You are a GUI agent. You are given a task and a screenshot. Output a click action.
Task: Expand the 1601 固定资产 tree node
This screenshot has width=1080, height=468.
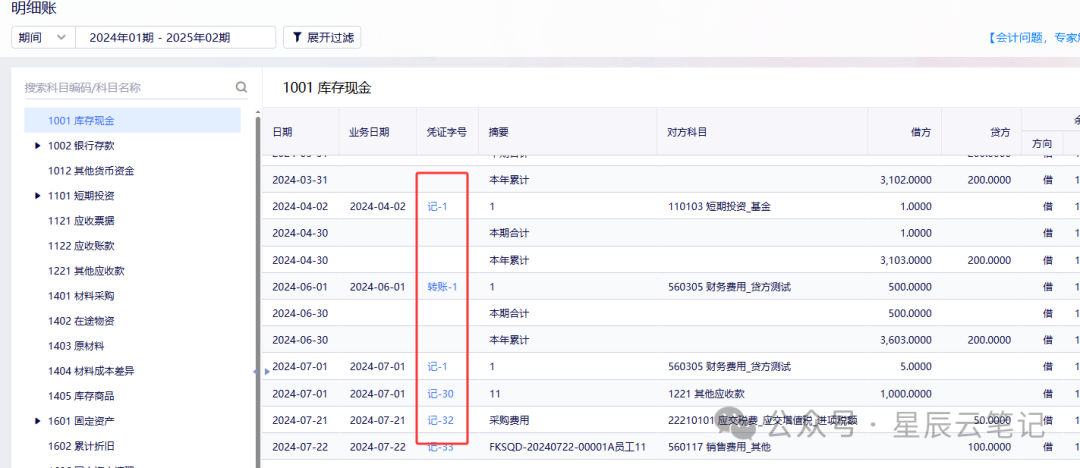(x=38, y=421)
